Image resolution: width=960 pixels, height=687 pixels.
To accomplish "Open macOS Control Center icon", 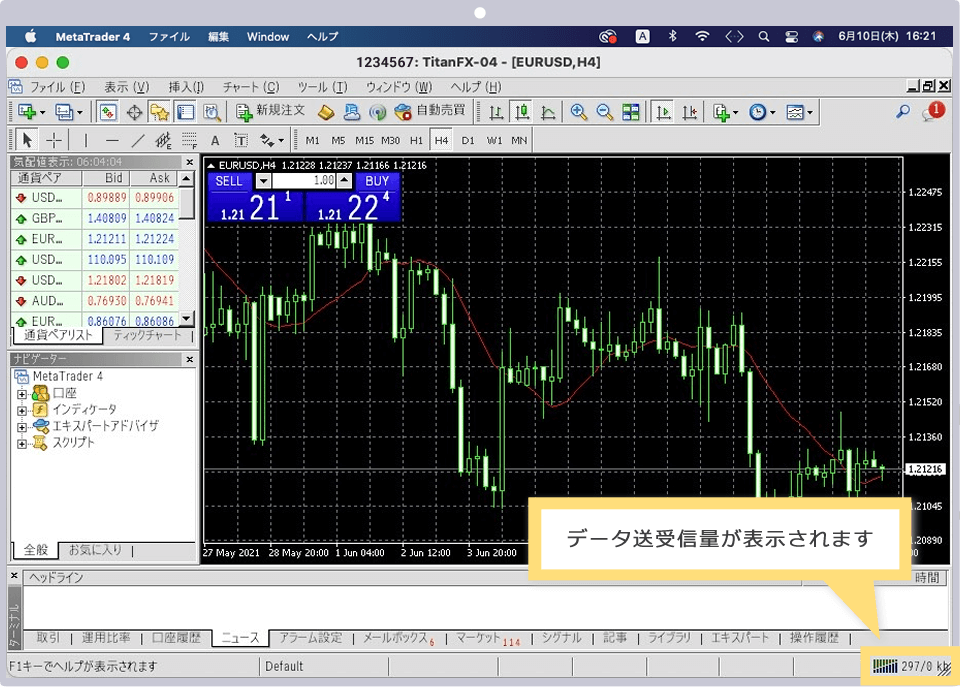I will (x=791, y=36).
